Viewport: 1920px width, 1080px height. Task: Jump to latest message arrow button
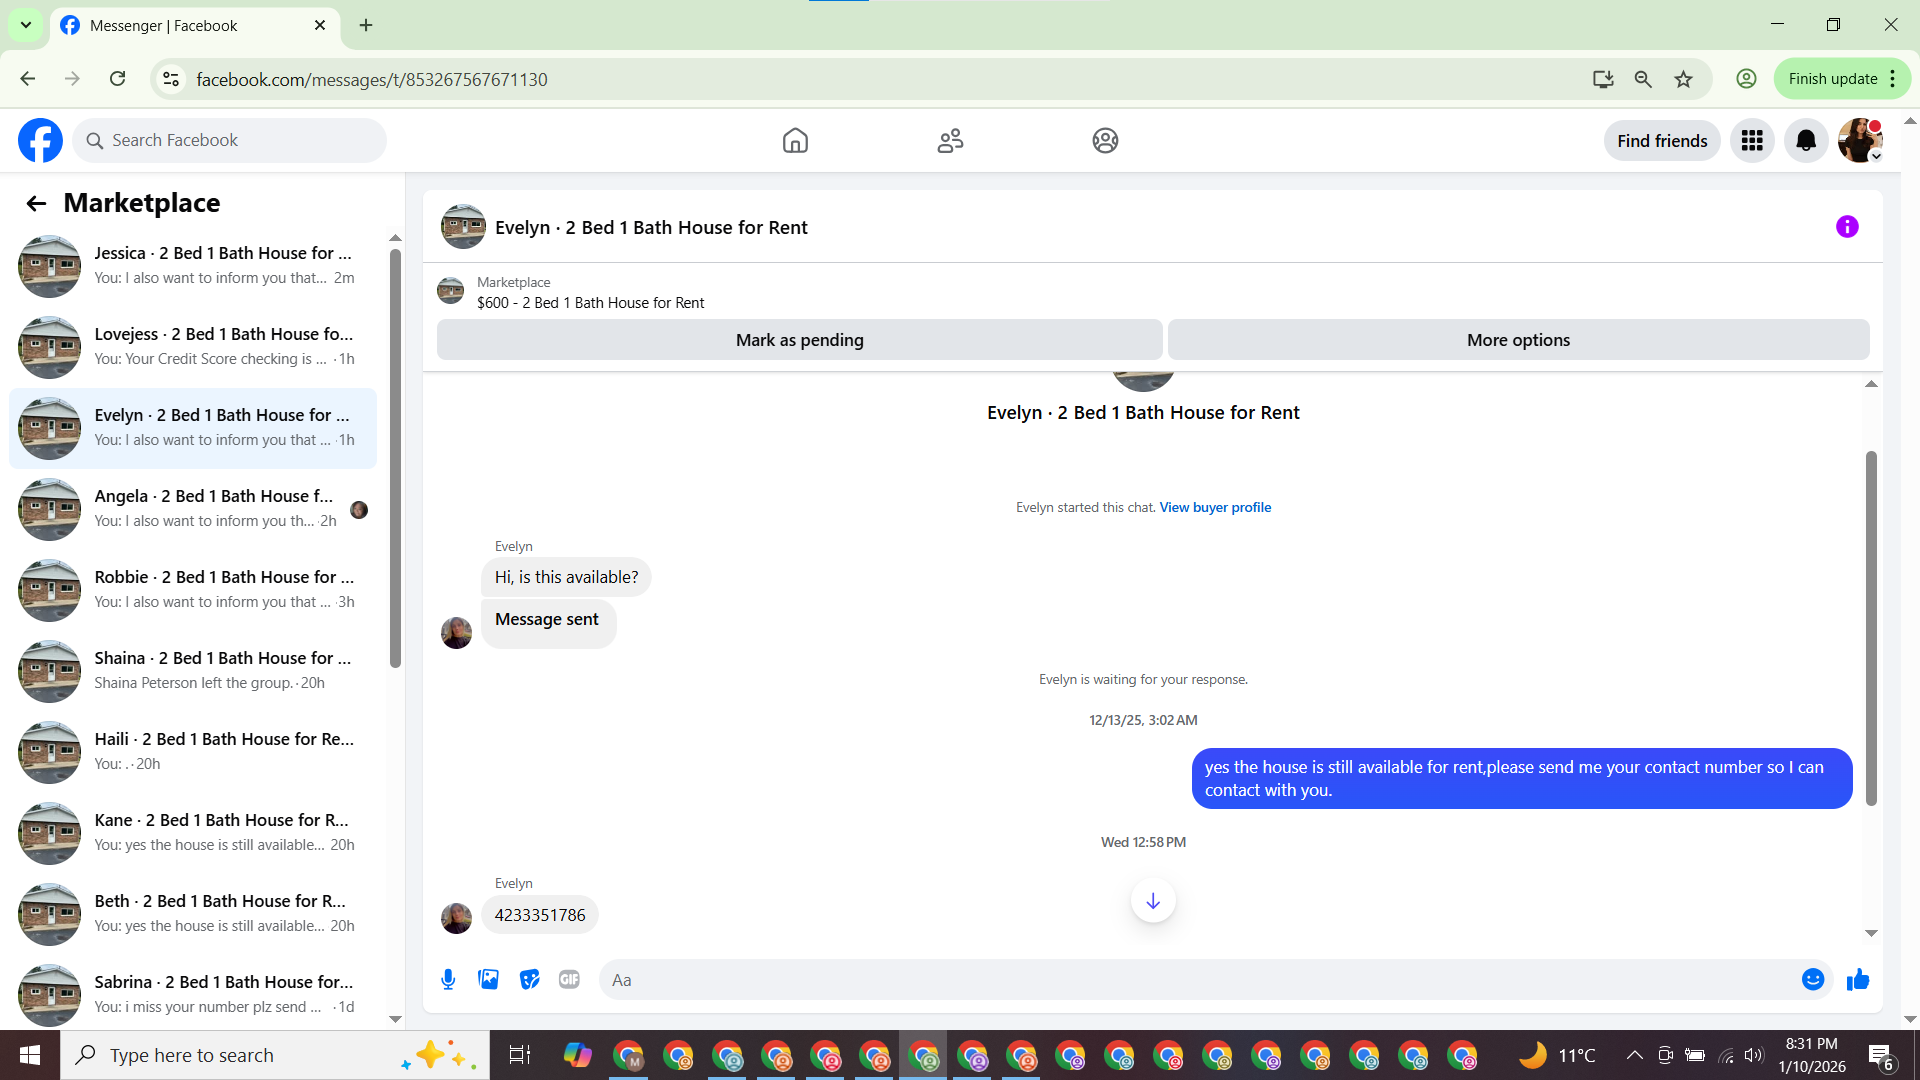(x=1152, y=901)
